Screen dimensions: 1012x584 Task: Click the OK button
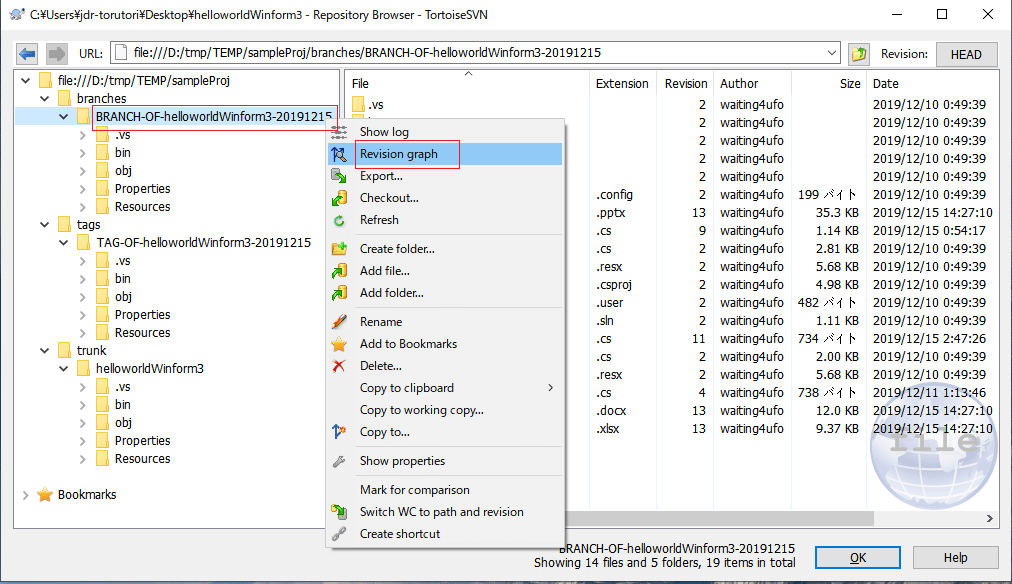pyautogui.click(x=858, y=558)
